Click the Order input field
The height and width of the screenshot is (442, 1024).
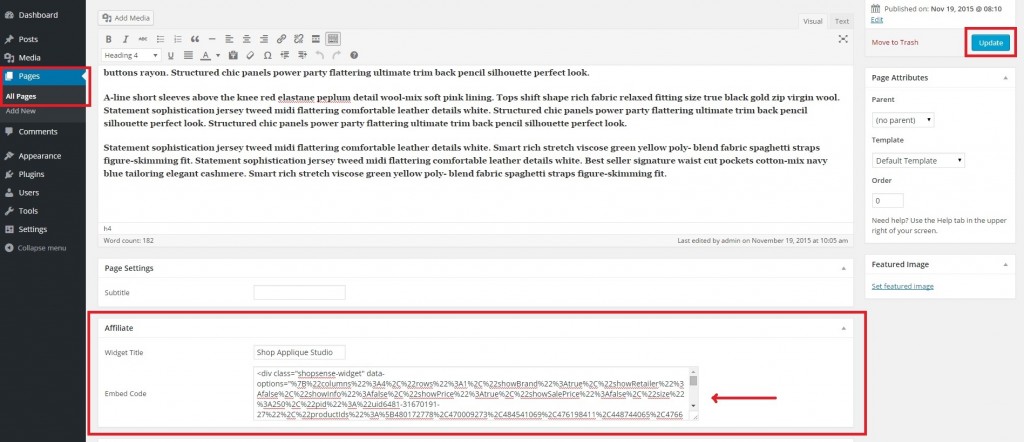pyautogui.click(x=888, y=200)
